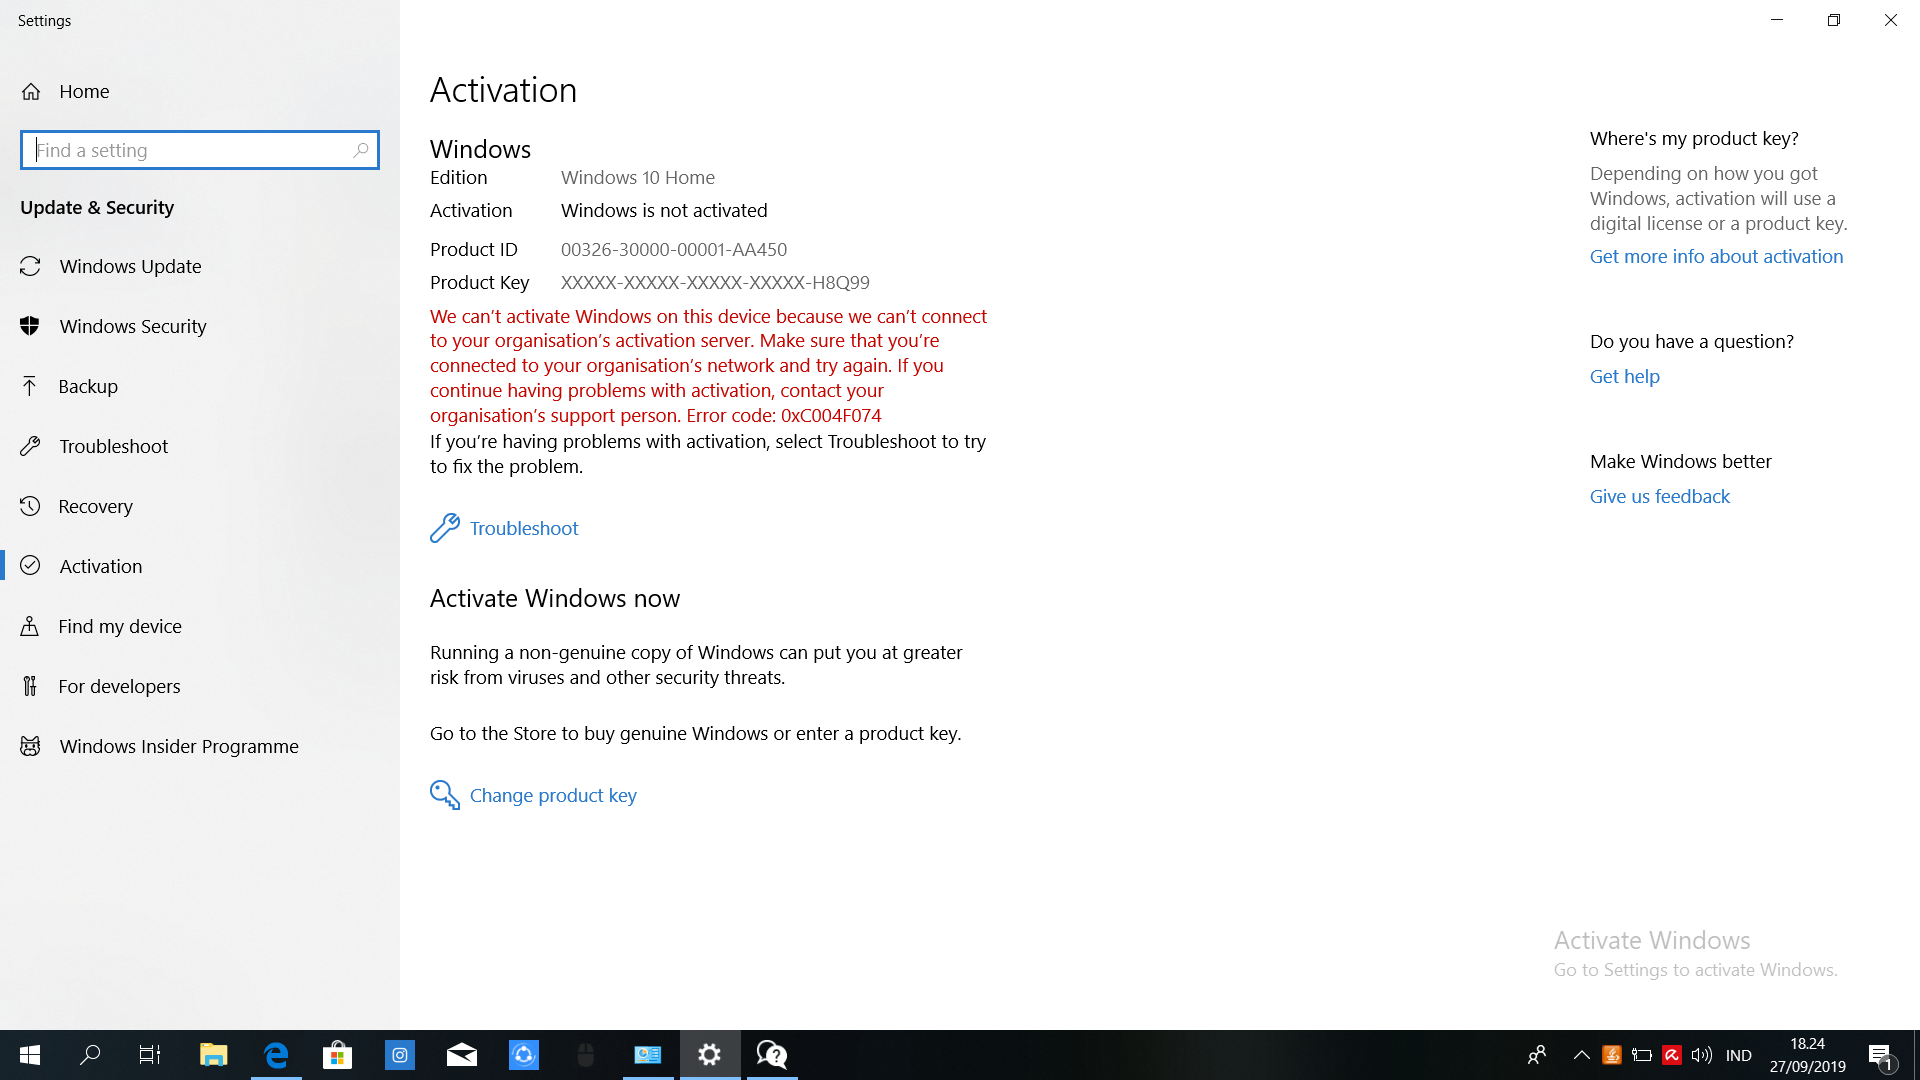Click the sidebar Troubleshoot wrench icon
The width and height of the screenshot is (1920, 1080).
coord(30,446)
